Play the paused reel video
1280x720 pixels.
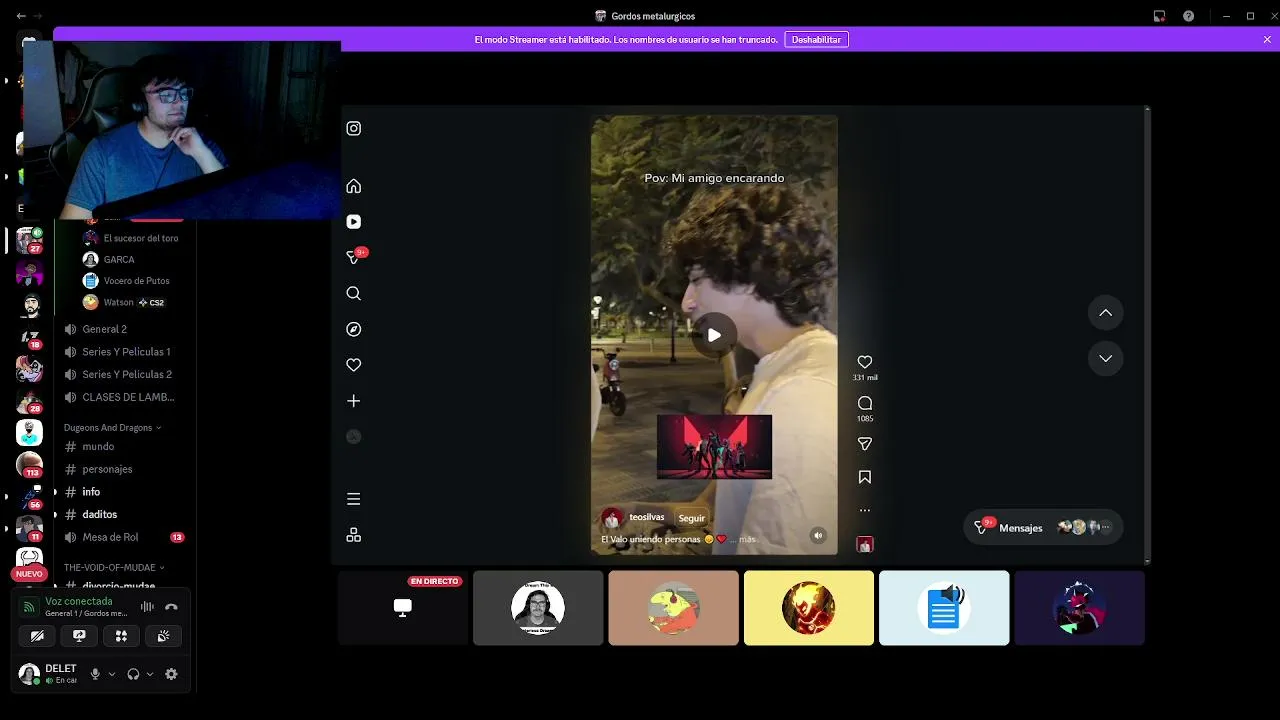click(714, 335)
